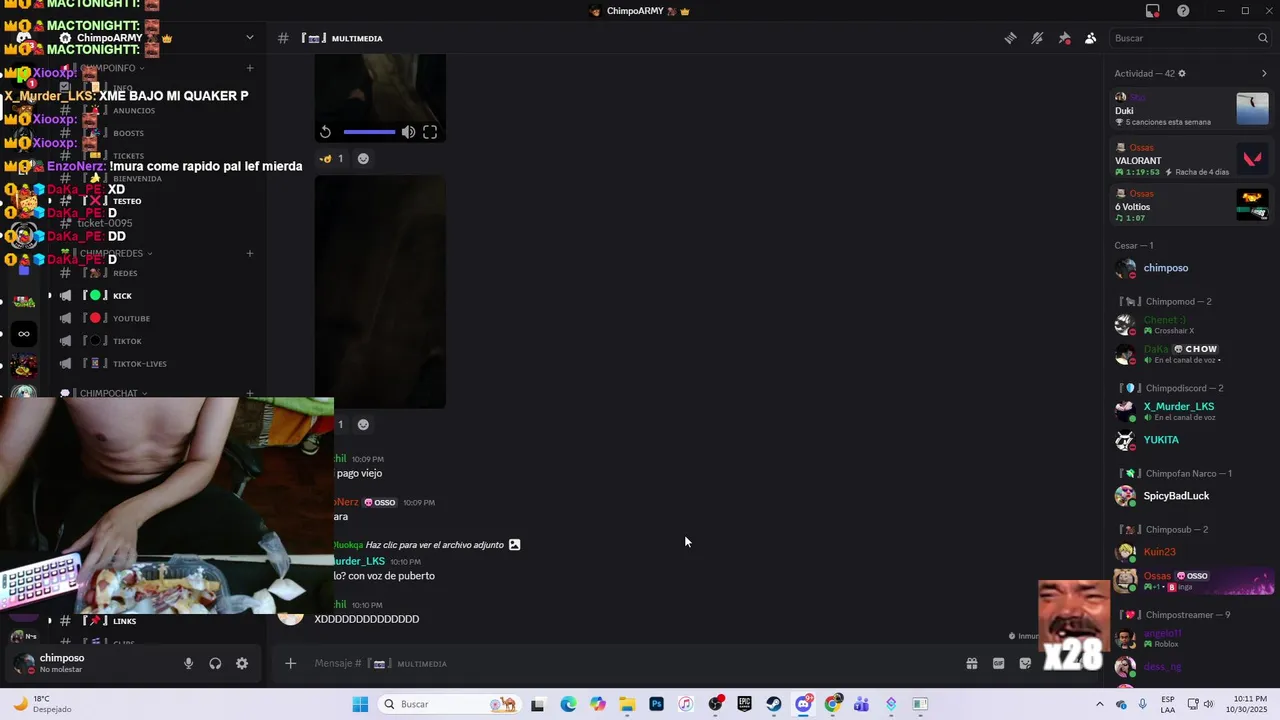Viewport: 1280px width, 720px height.
Task: Open the GIF picker
Action: pos(998,663)
